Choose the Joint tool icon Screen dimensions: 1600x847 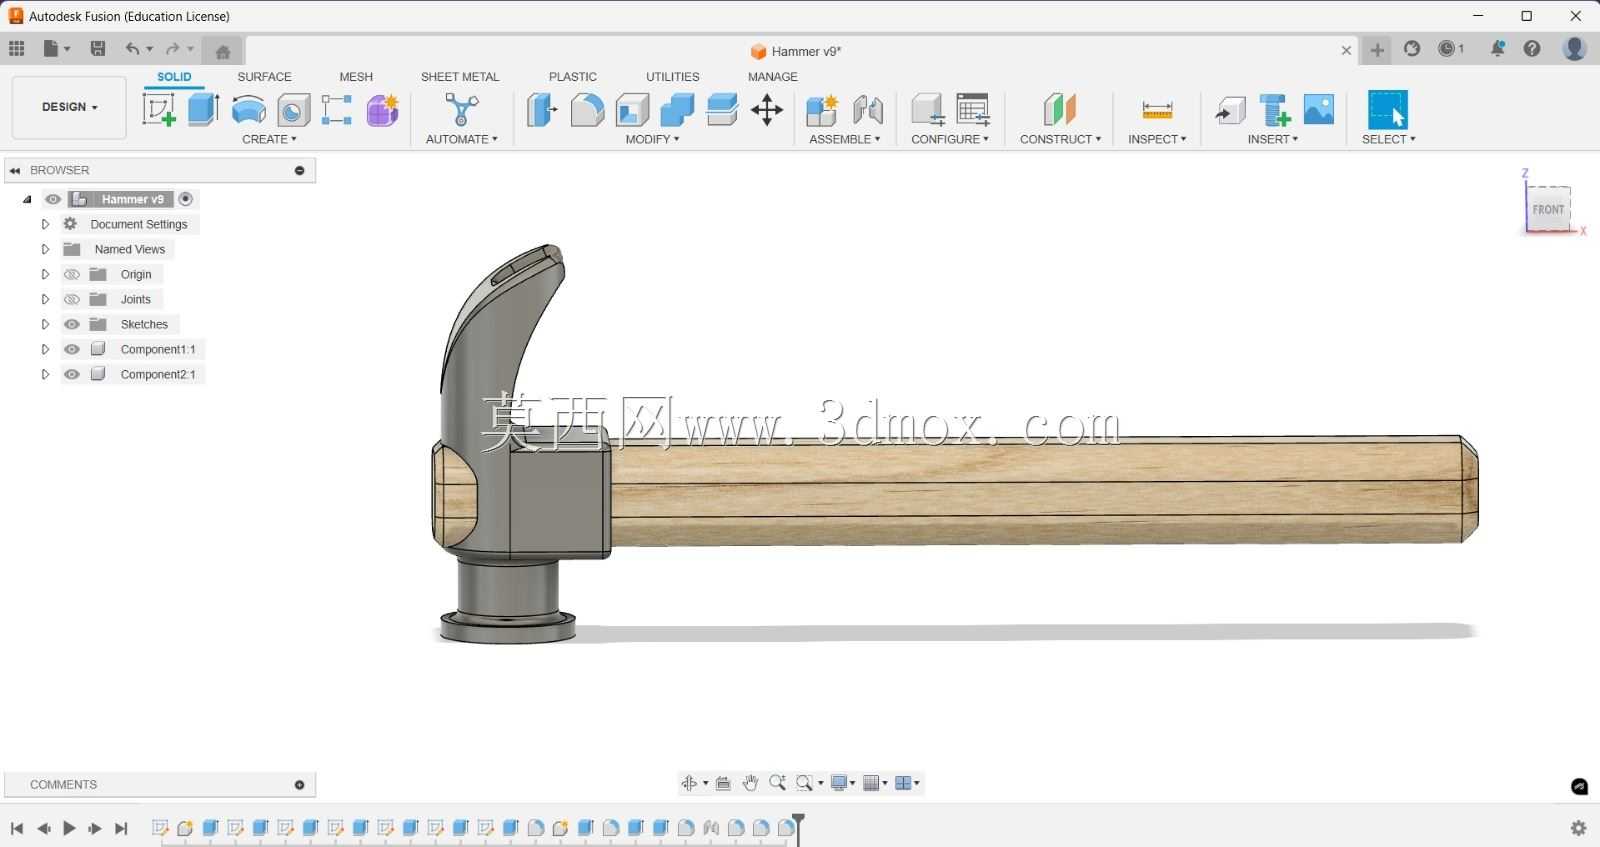pos(868,109)
